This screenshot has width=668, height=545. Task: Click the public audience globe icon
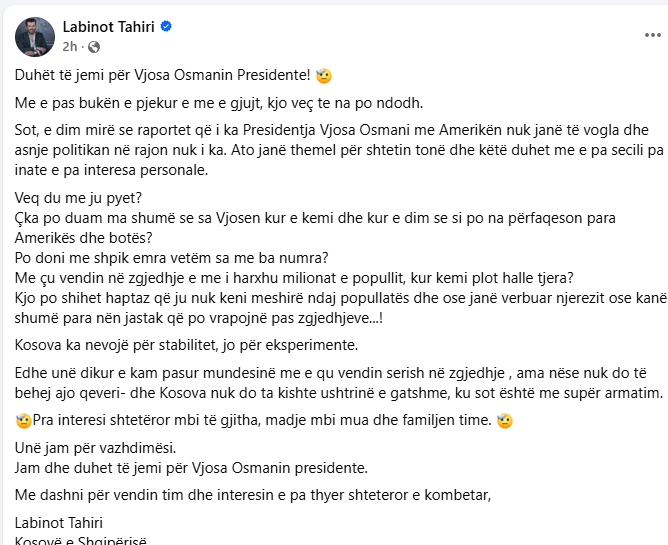click(x=94, y=46)
